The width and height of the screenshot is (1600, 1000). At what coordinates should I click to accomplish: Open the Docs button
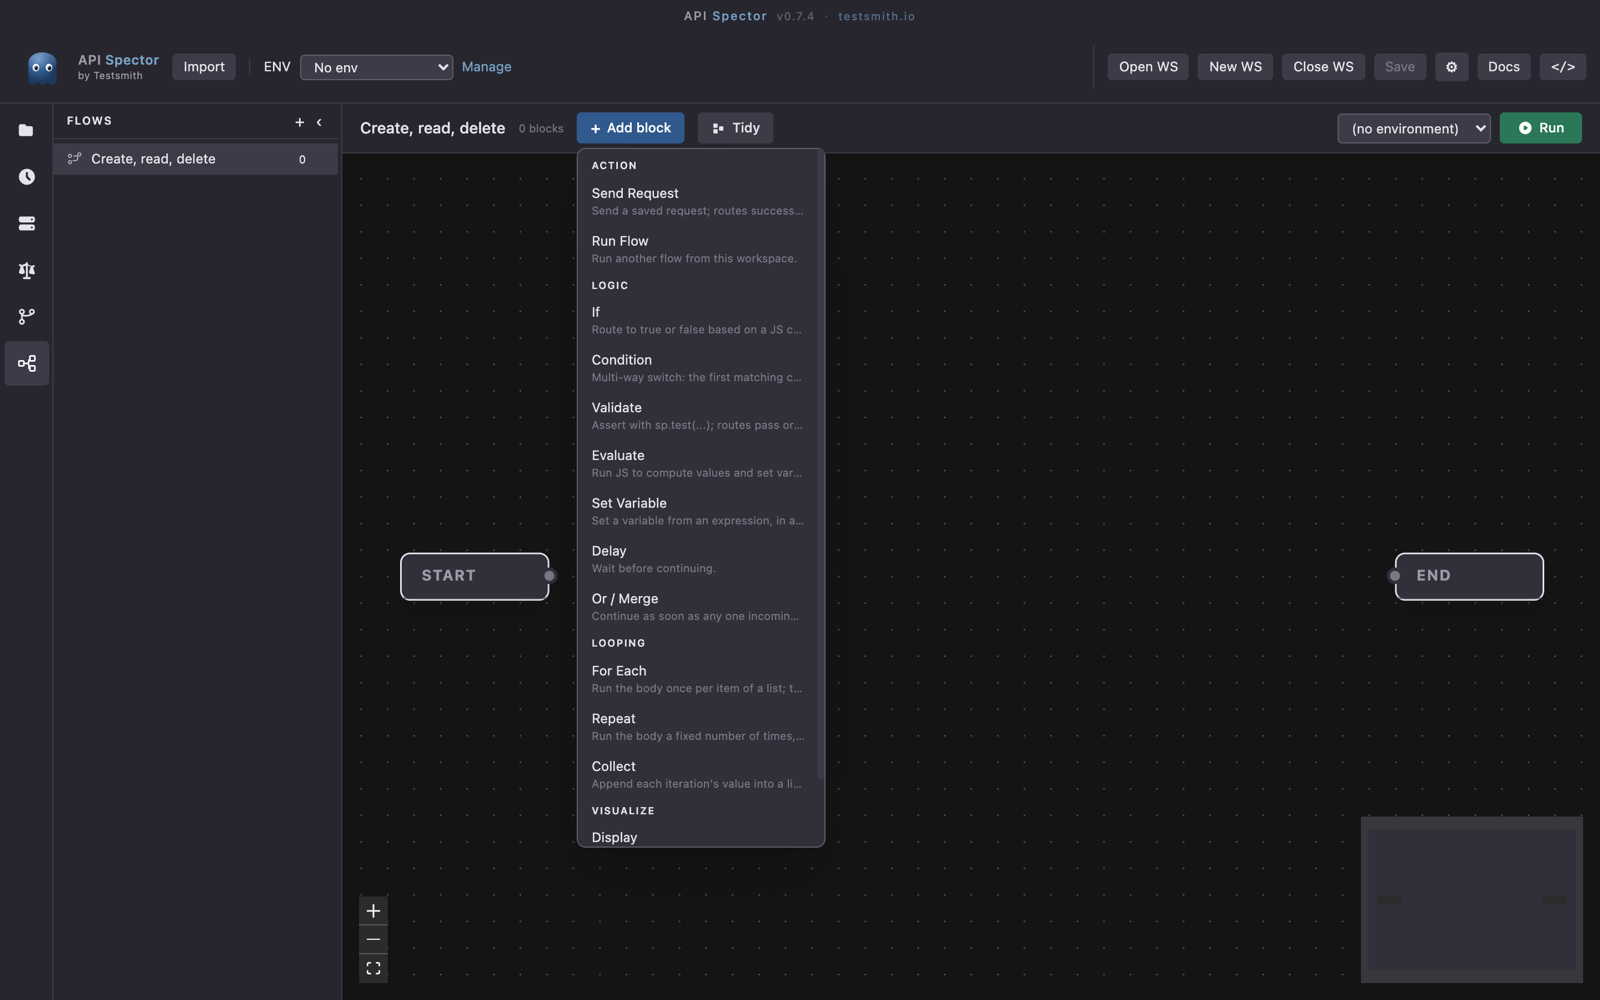(x=1503, y=67)
